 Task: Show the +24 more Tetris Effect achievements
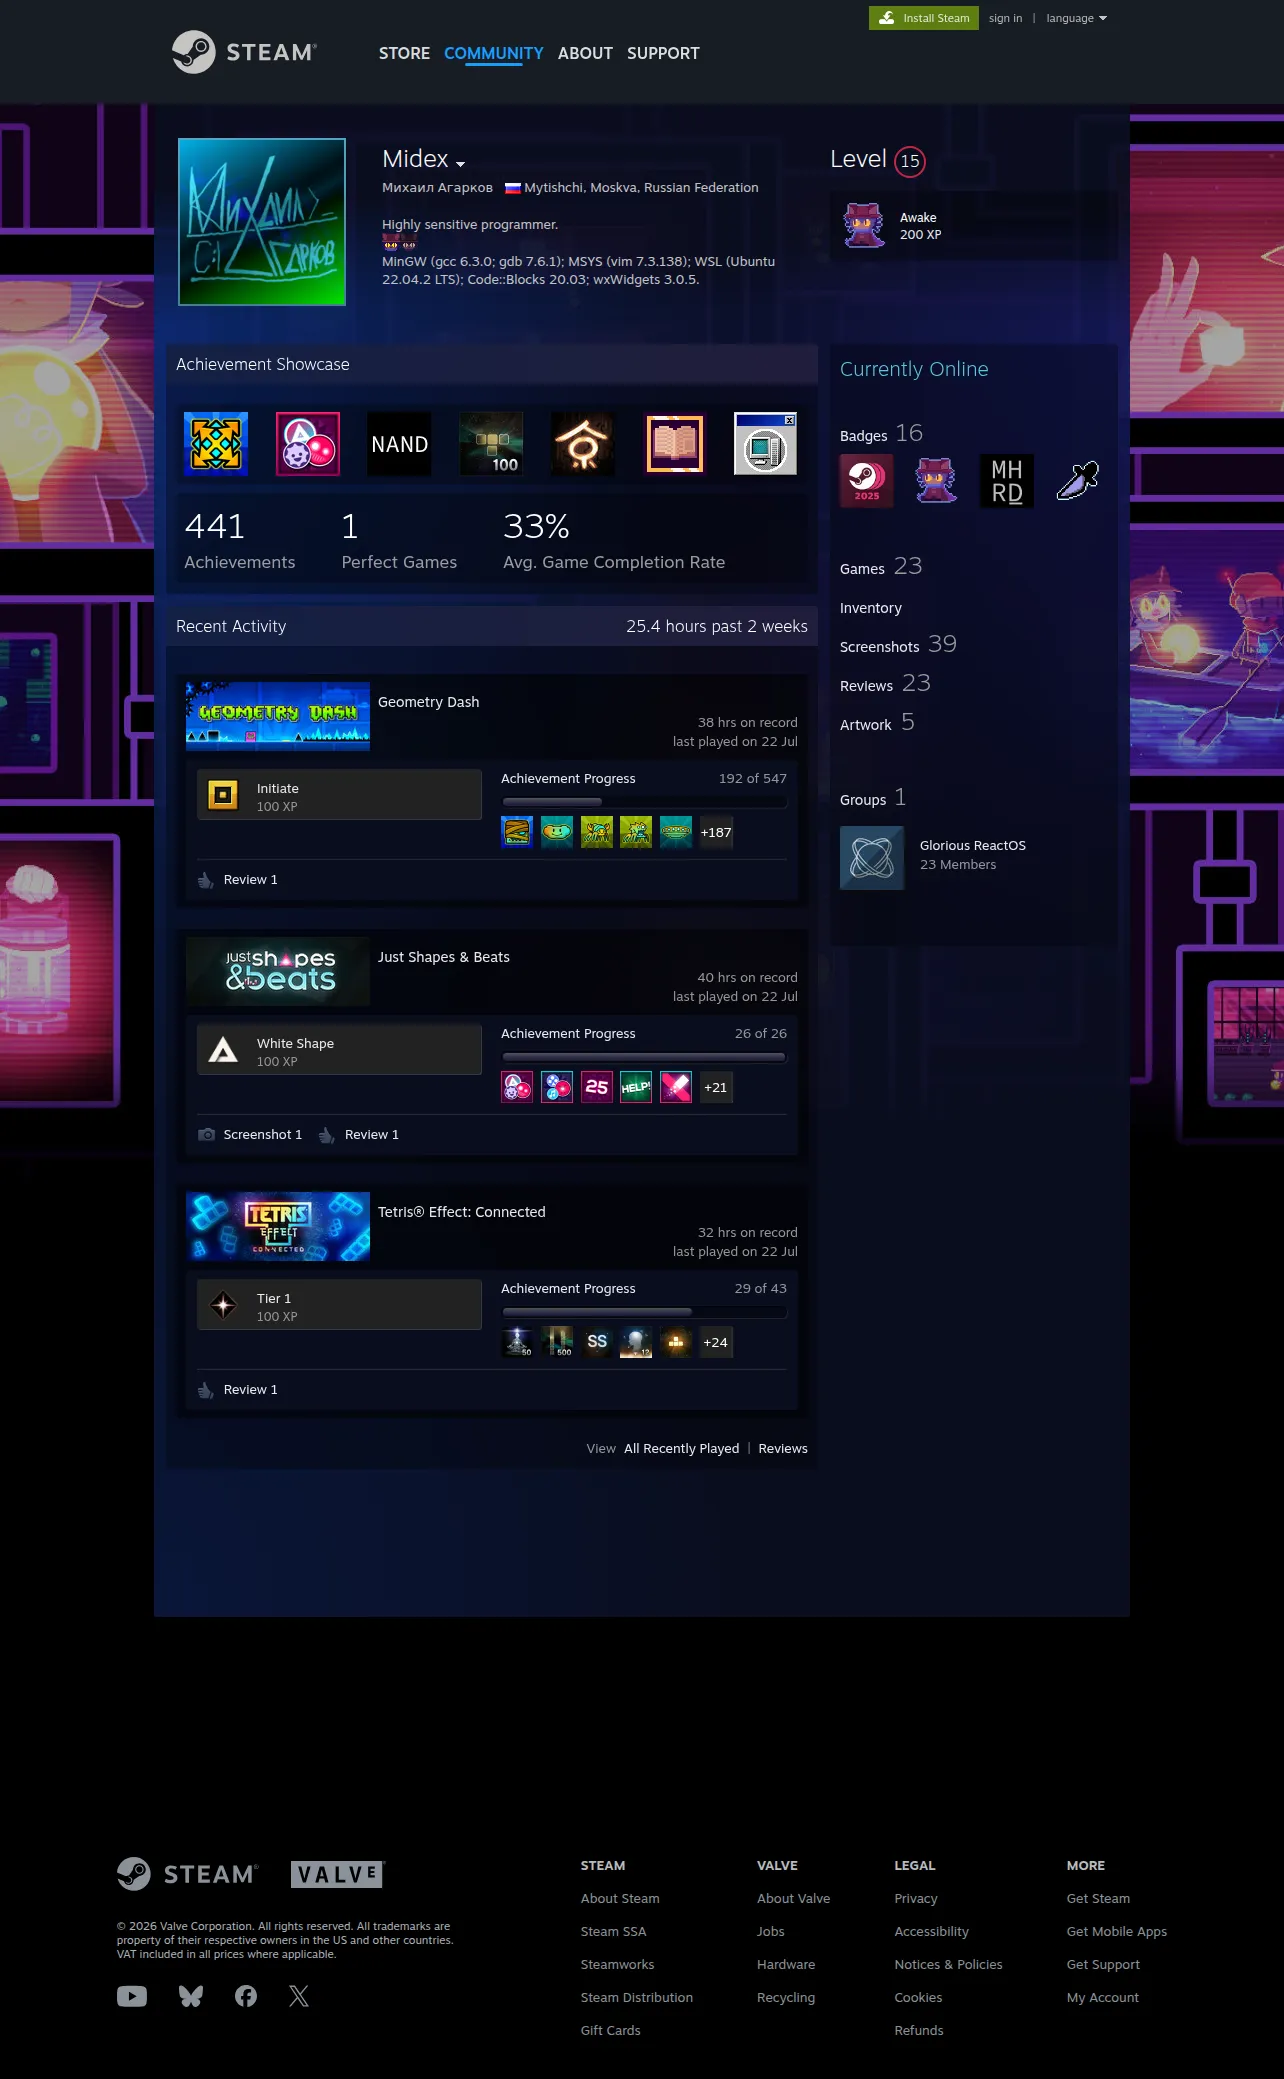[x=716, y=1342]
